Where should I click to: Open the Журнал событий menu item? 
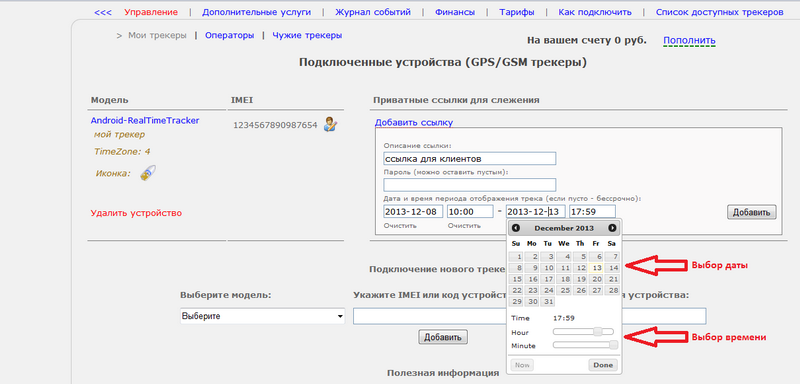[x=373, y=12]
